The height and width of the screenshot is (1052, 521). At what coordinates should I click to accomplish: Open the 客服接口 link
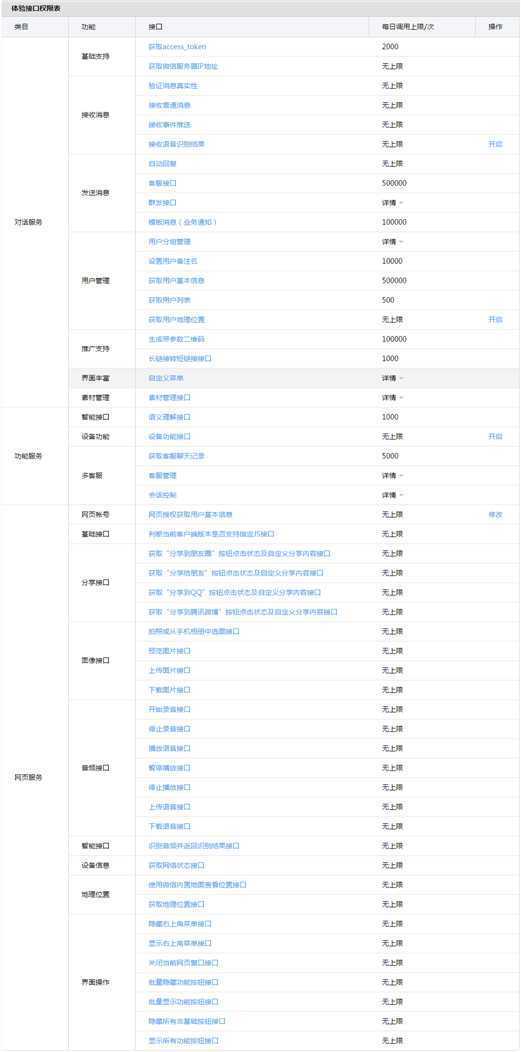pos(162,183)
